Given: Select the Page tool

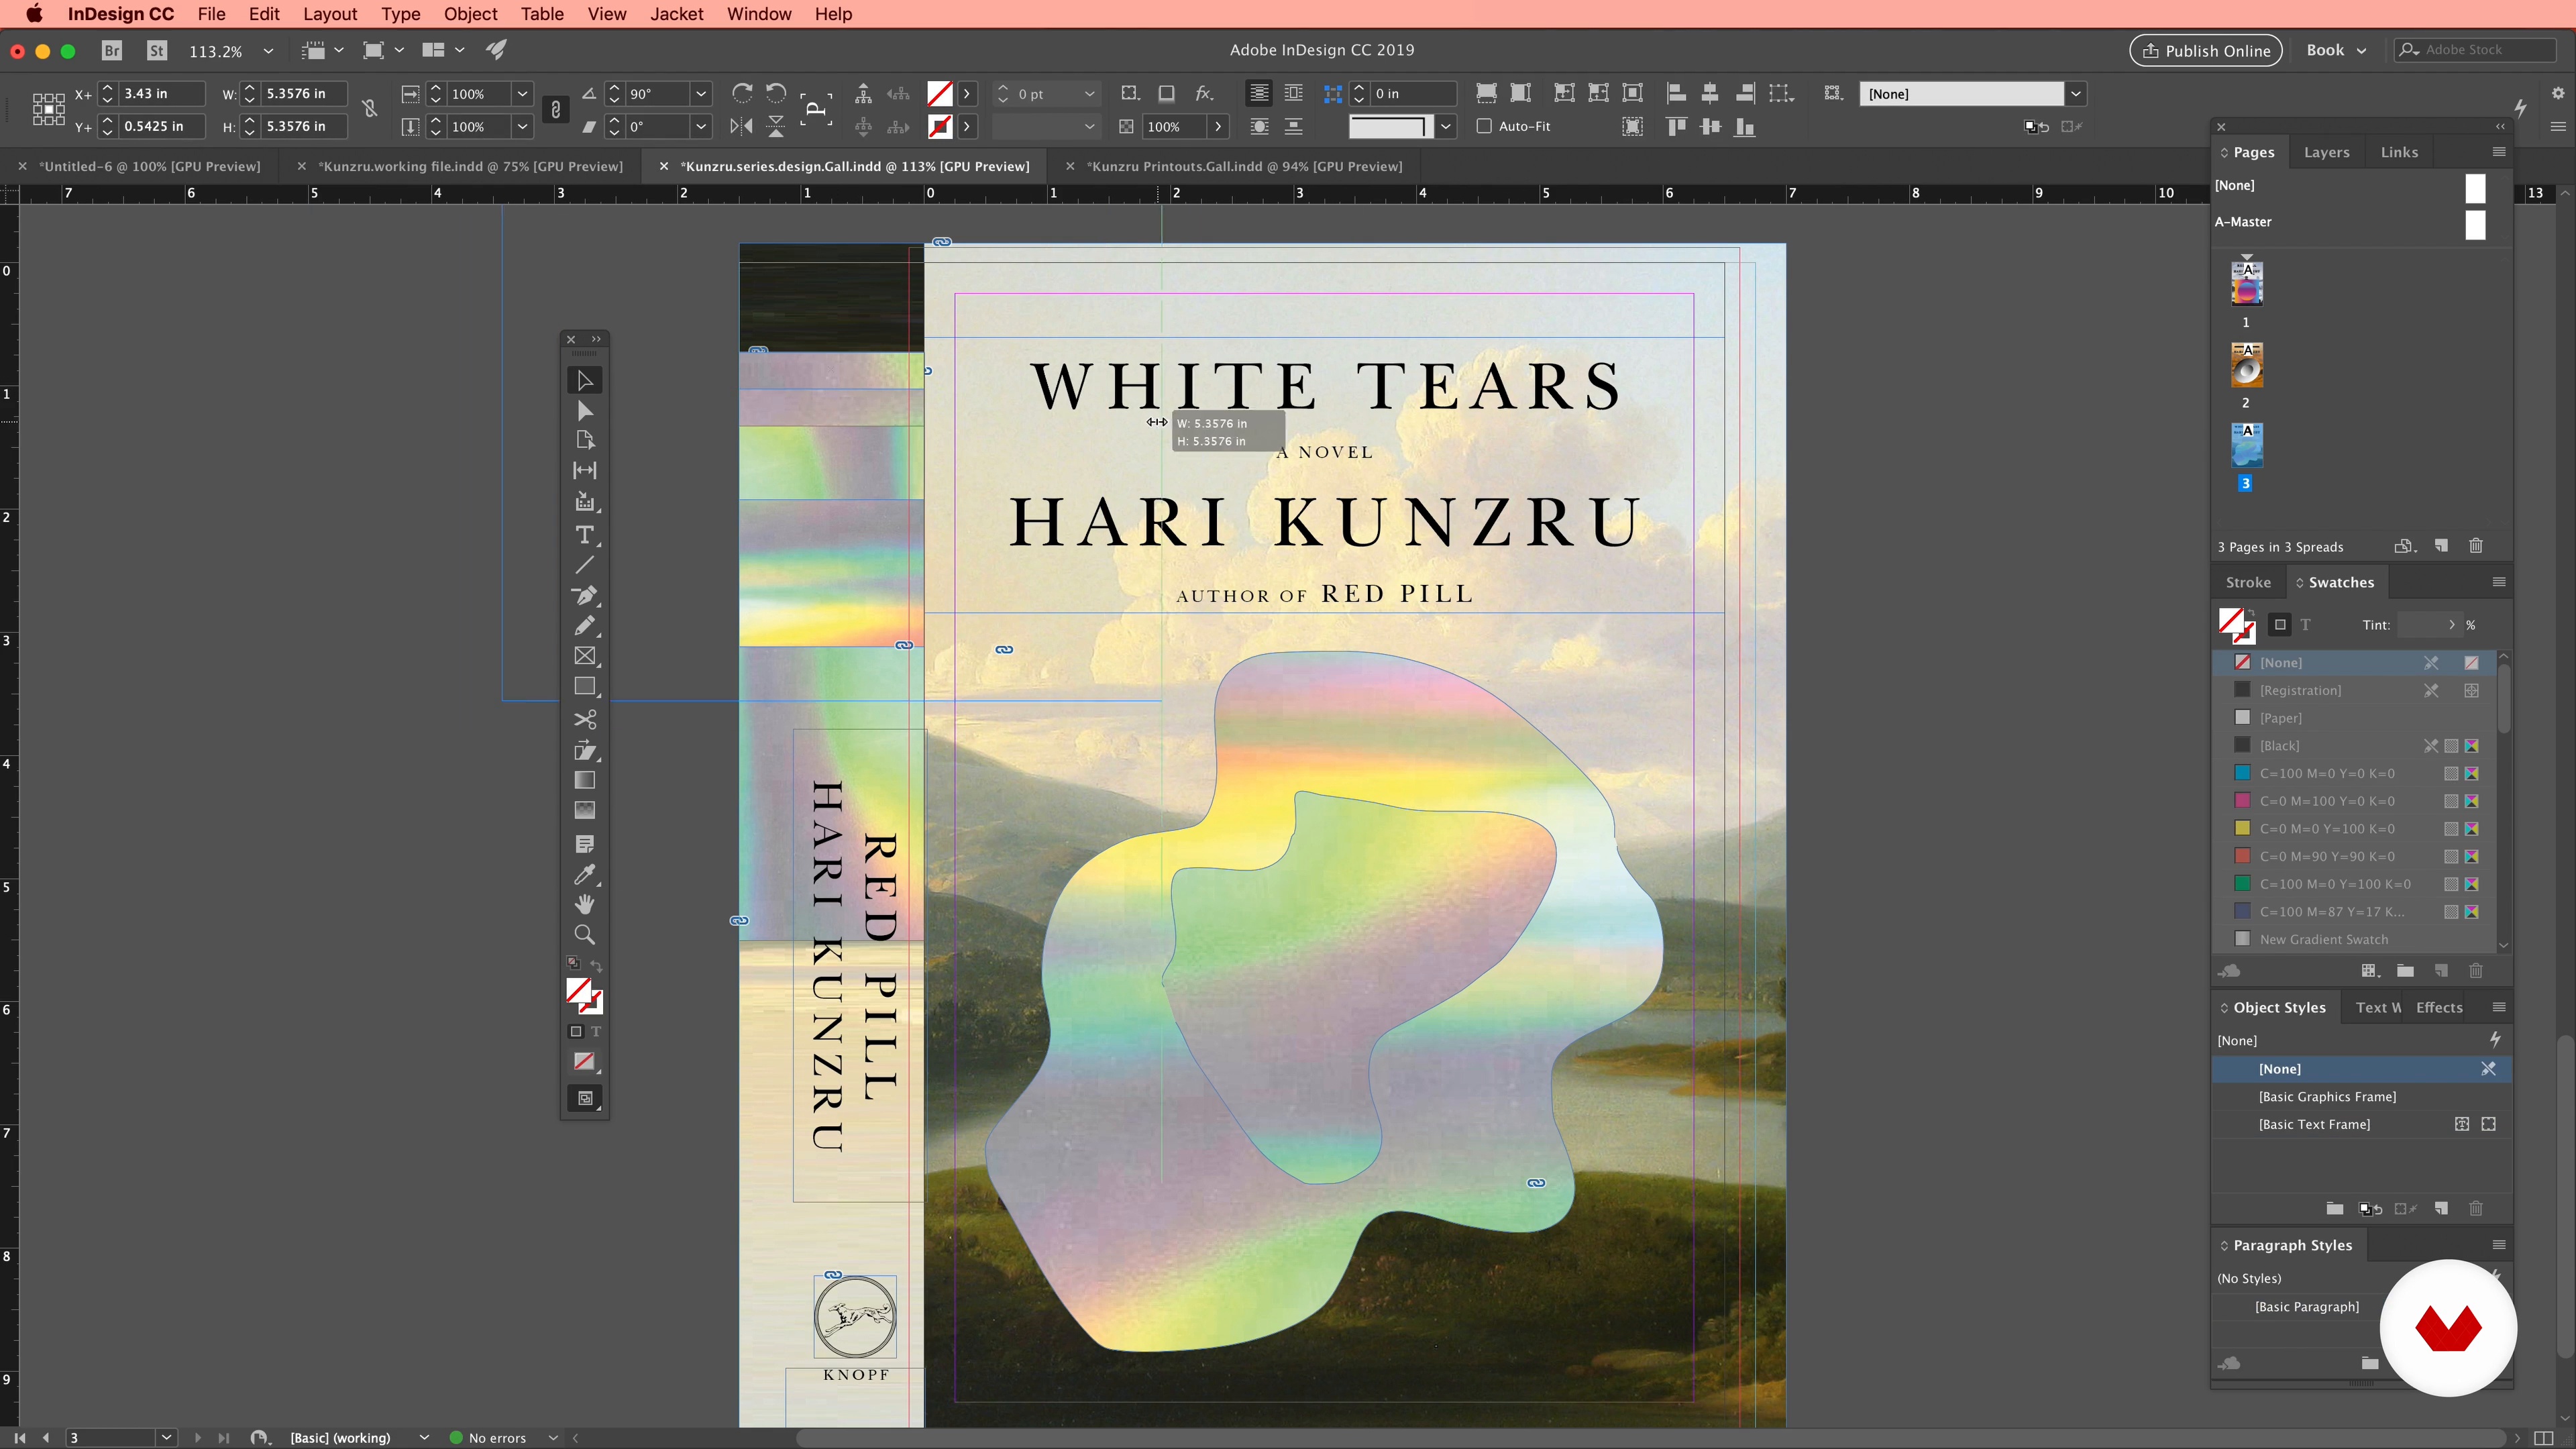Looking at the screenshot, I should coord(585,440).
